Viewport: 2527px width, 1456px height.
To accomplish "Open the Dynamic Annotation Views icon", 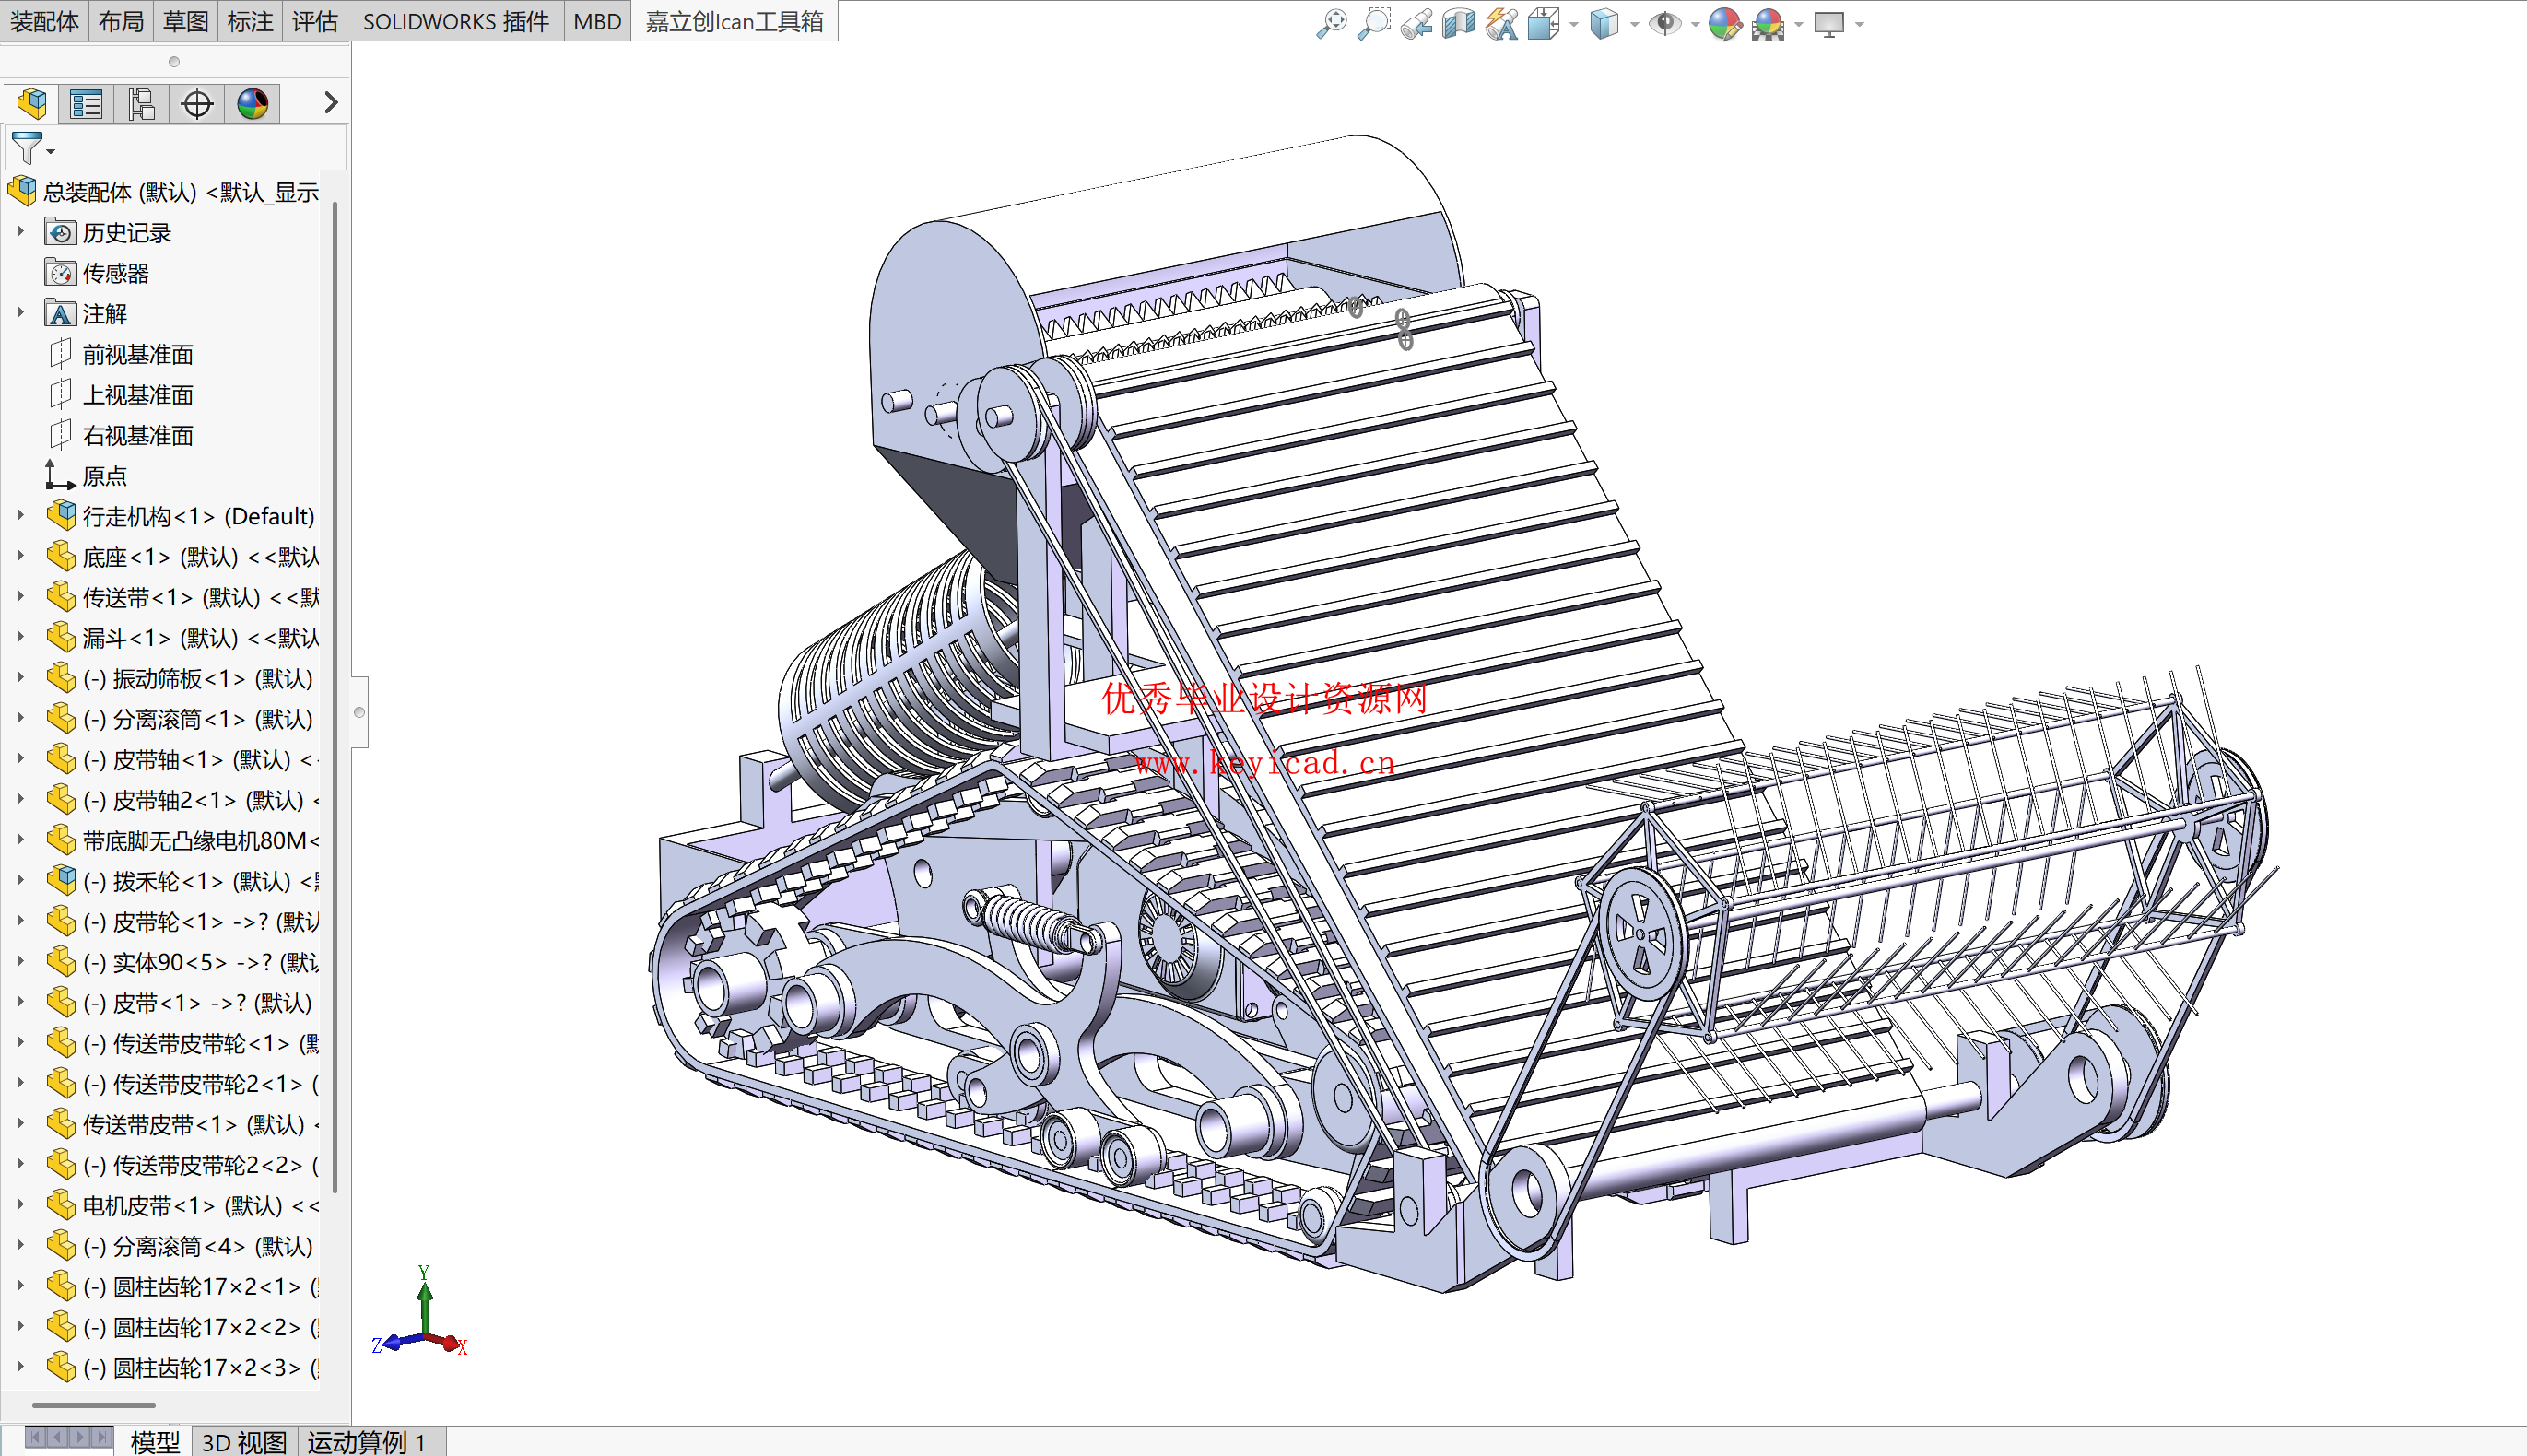I will click(1501, 23).
